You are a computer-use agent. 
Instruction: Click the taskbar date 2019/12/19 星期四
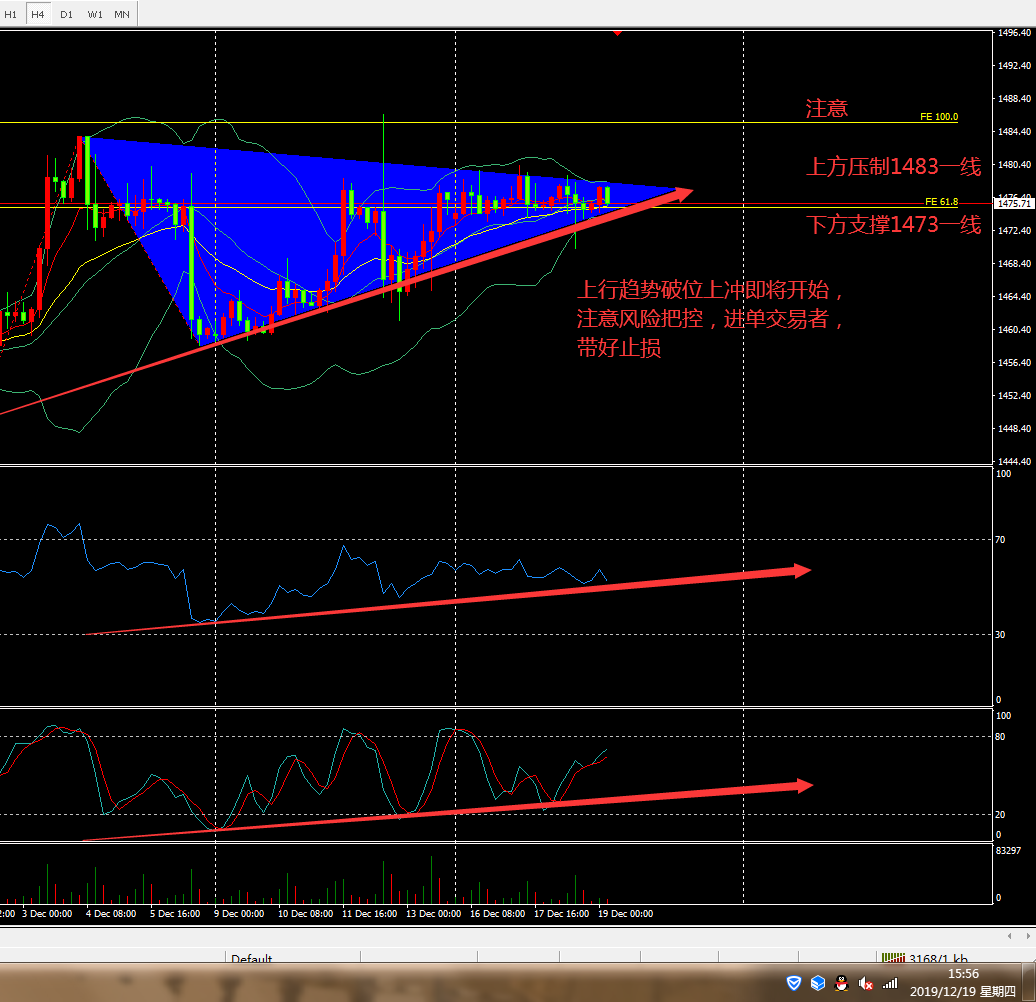tap(963, 991)
